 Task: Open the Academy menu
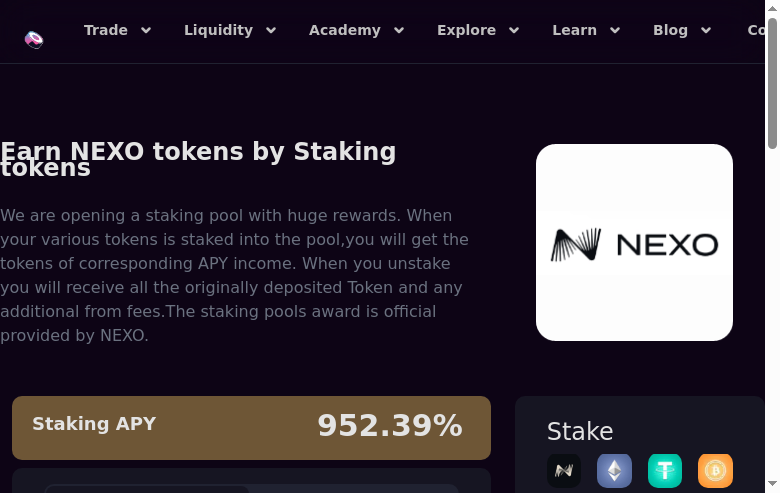(x=344, y=30)
